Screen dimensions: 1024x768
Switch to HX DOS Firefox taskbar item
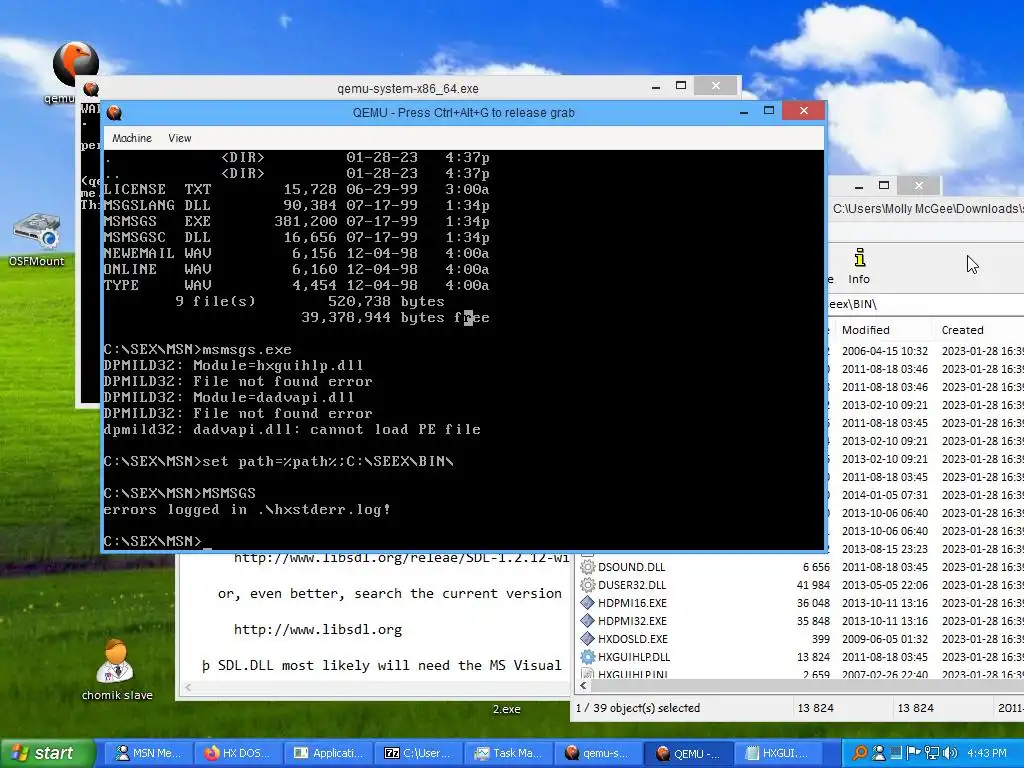(238, 753)
